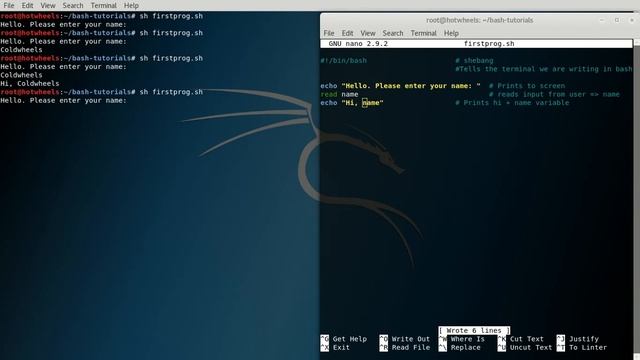Click the first 'sh firstprog.sh' command in left terminal
Image resolution: width=640 pixels, height=360 pixels.
(x=171, y=16)
